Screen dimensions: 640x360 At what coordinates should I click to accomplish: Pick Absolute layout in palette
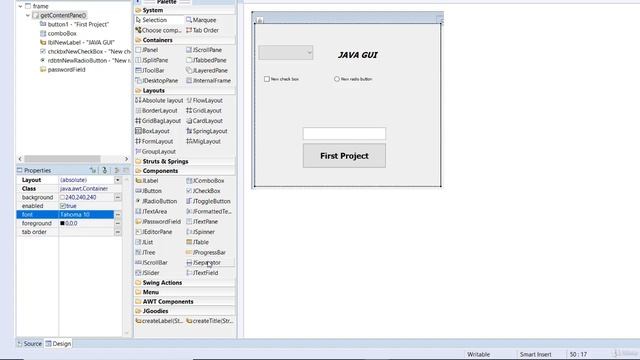pyautogui.click(x=159, y=100)
